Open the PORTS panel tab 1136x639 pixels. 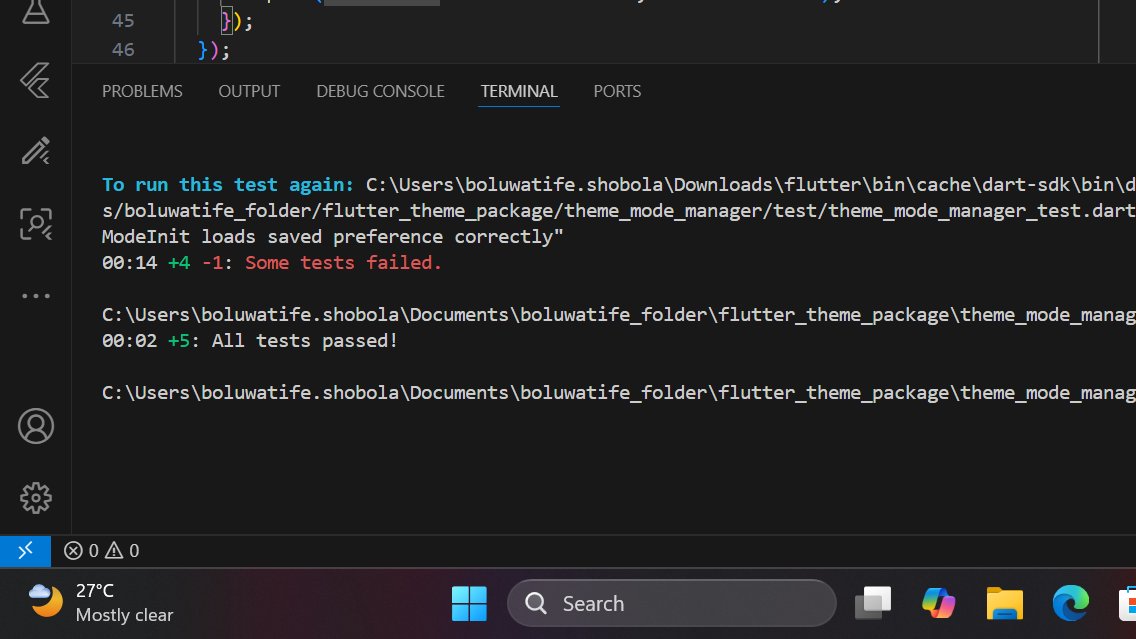[617, 91]
